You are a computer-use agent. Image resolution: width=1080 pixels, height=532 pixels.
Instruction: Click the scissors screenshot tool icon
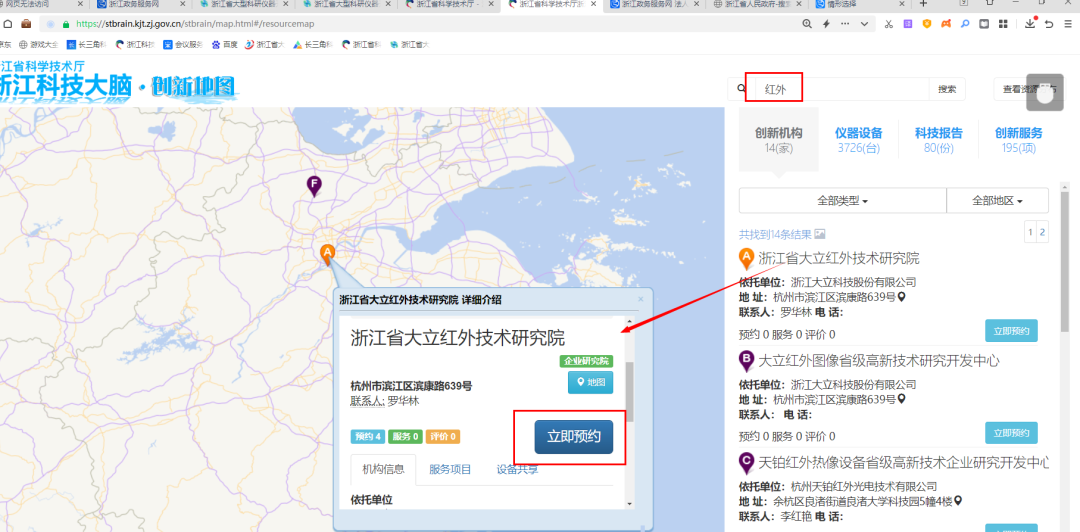click(889, 24)
